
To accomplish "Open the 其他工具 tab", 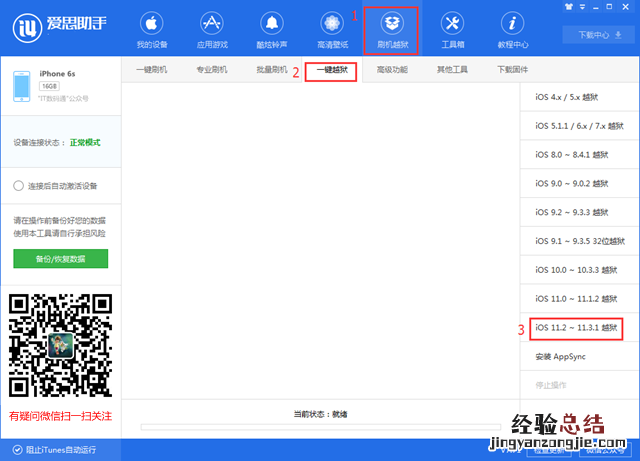I will click(x=452, y=69).
